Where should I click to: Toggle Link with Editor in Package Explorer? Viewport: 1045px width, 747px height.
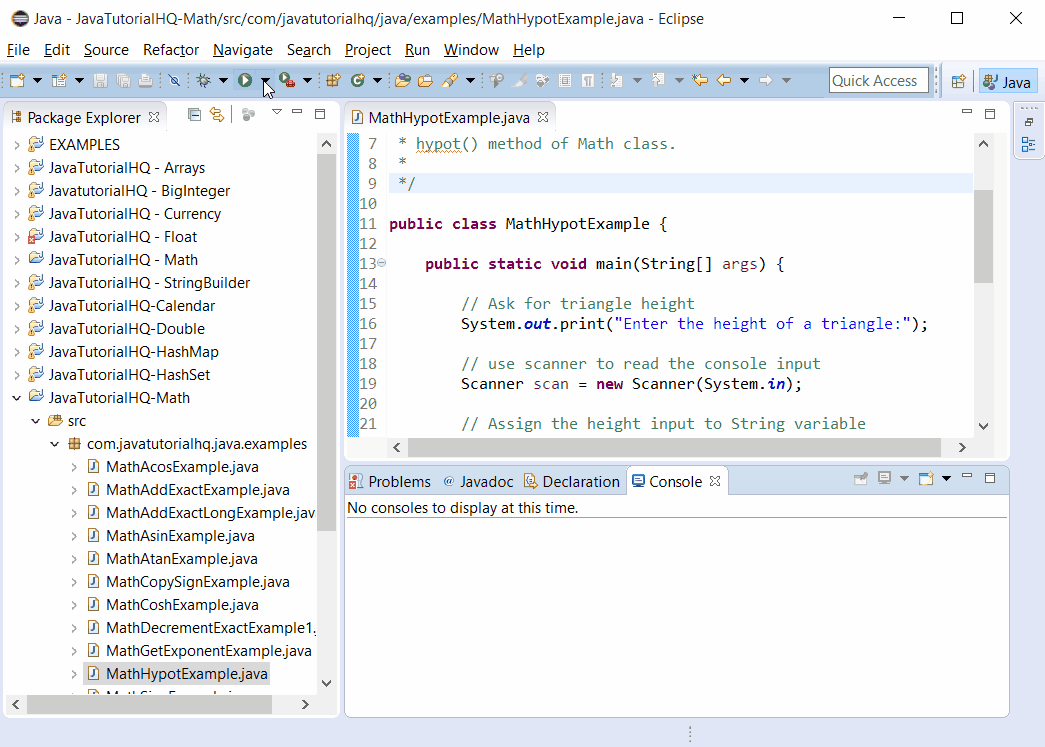click(217, 115)
